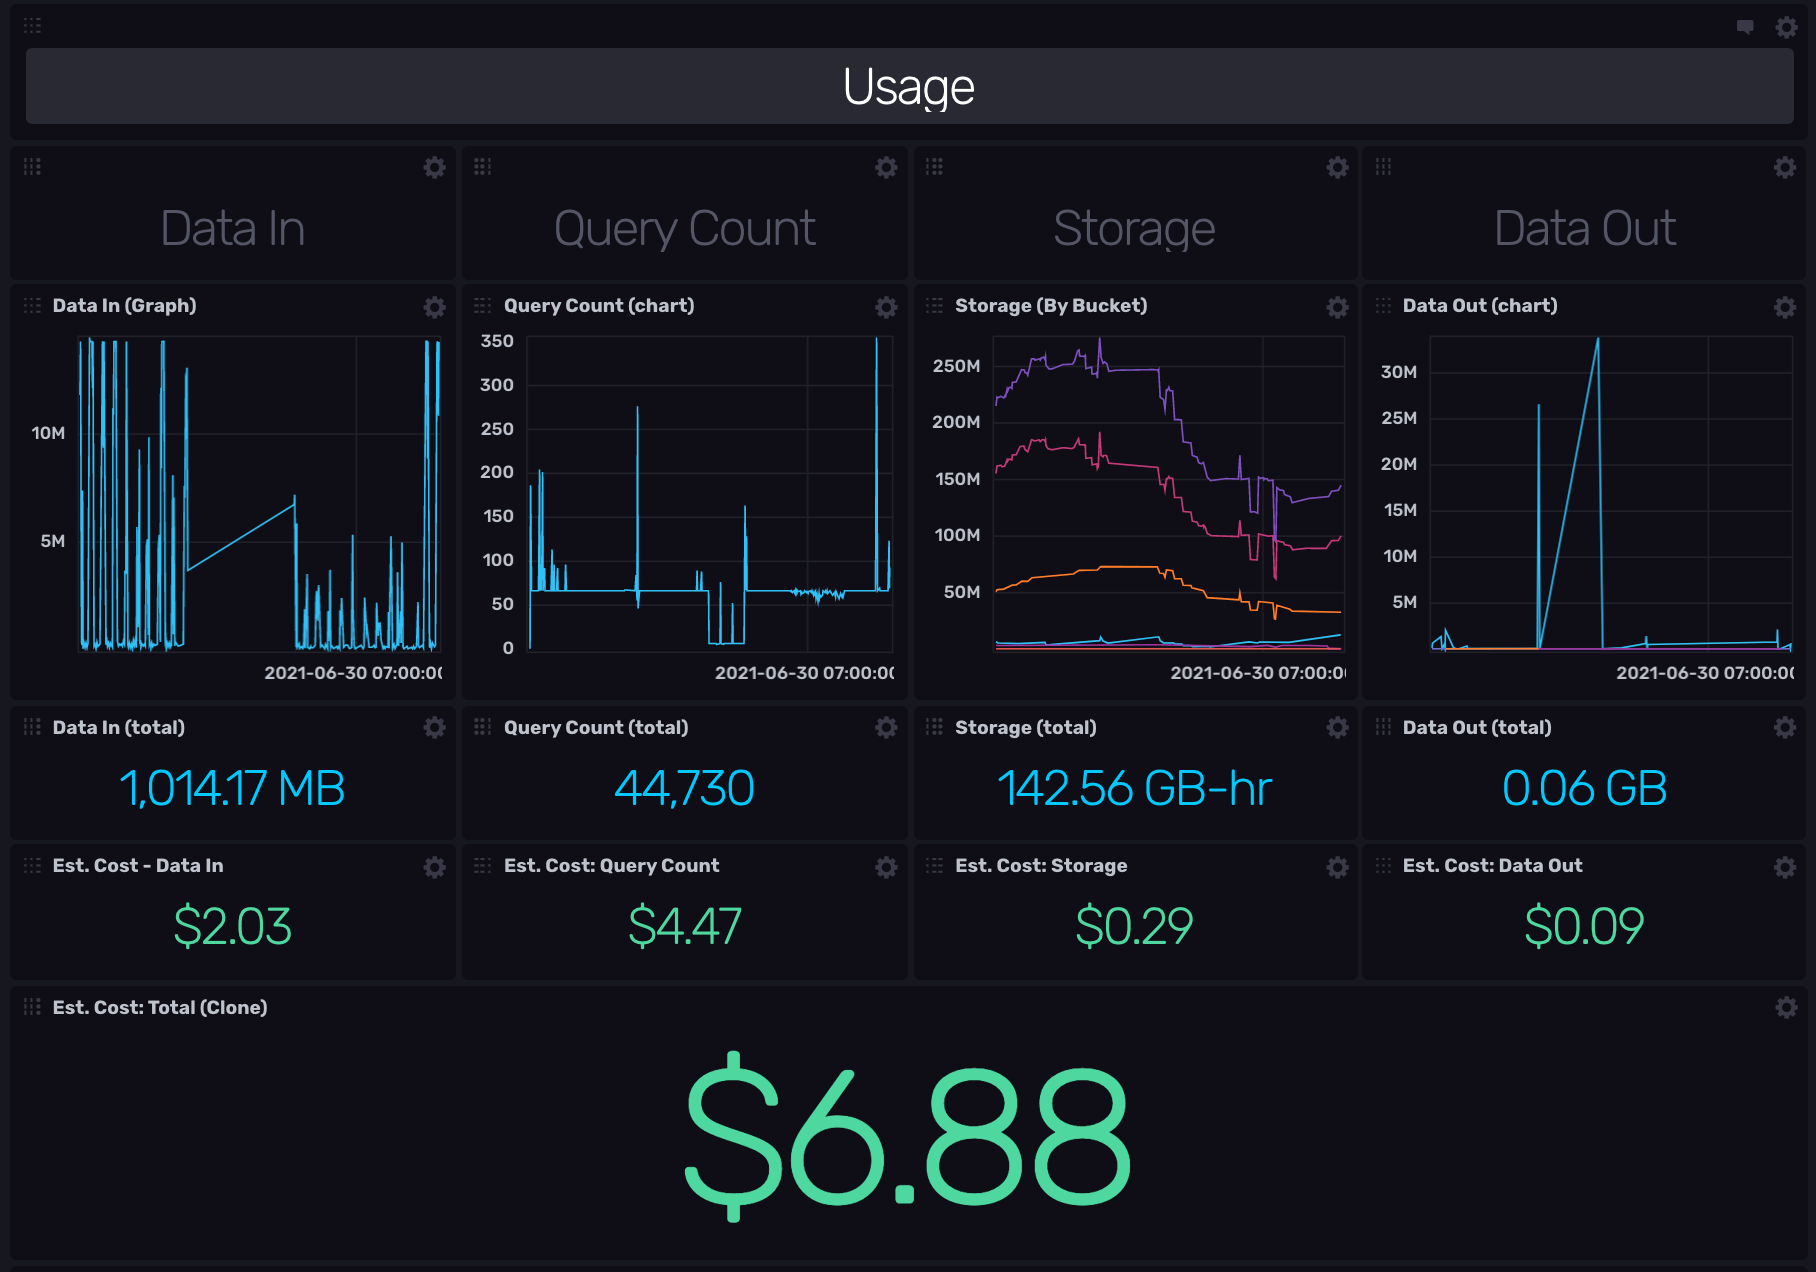The width and height of the screenshot is (1816, 1272).
Task: Click drag handle of Est. Cost - Data In
Action: [32, 866]
